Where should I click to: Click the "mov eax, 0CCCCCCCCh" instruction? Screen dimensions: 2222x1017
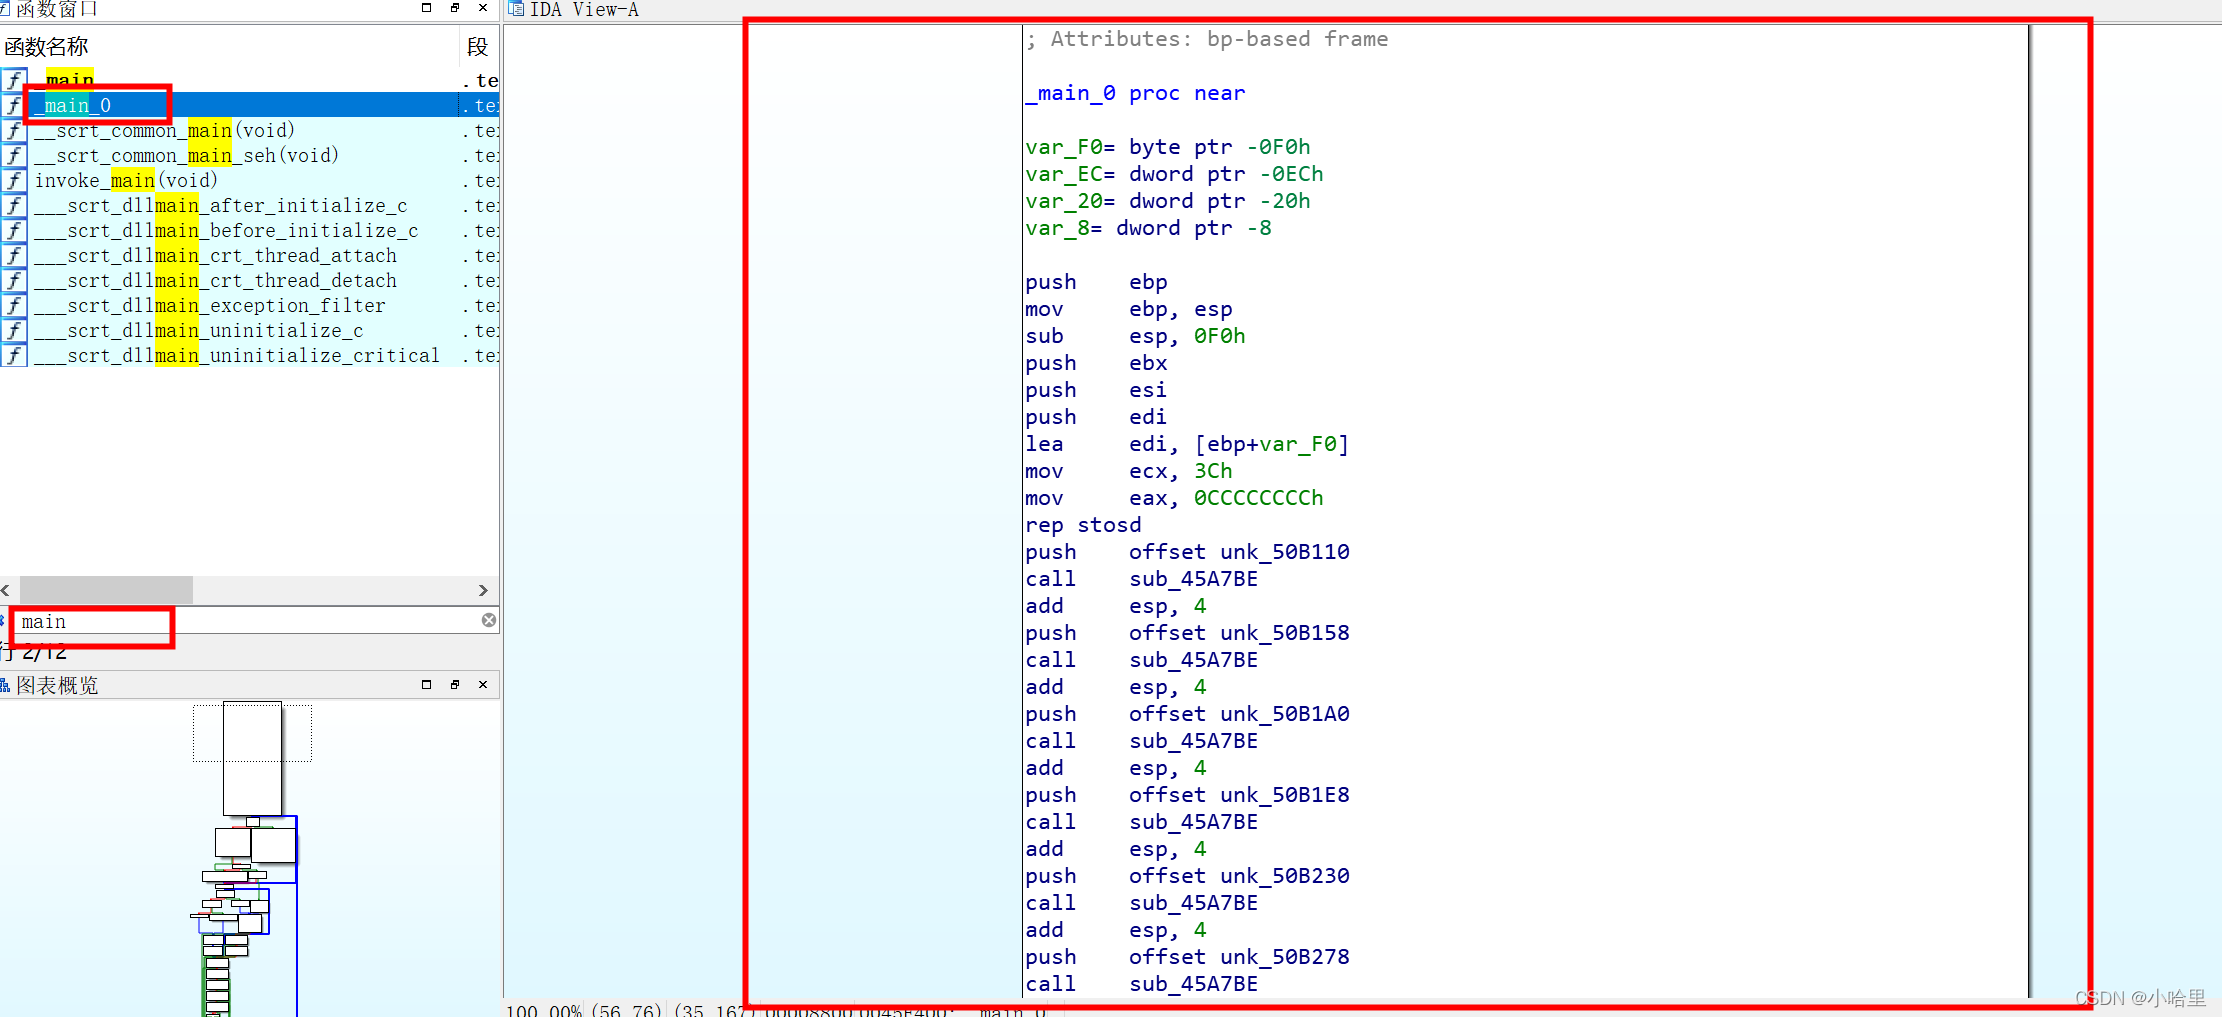(x=1174, y=498)
